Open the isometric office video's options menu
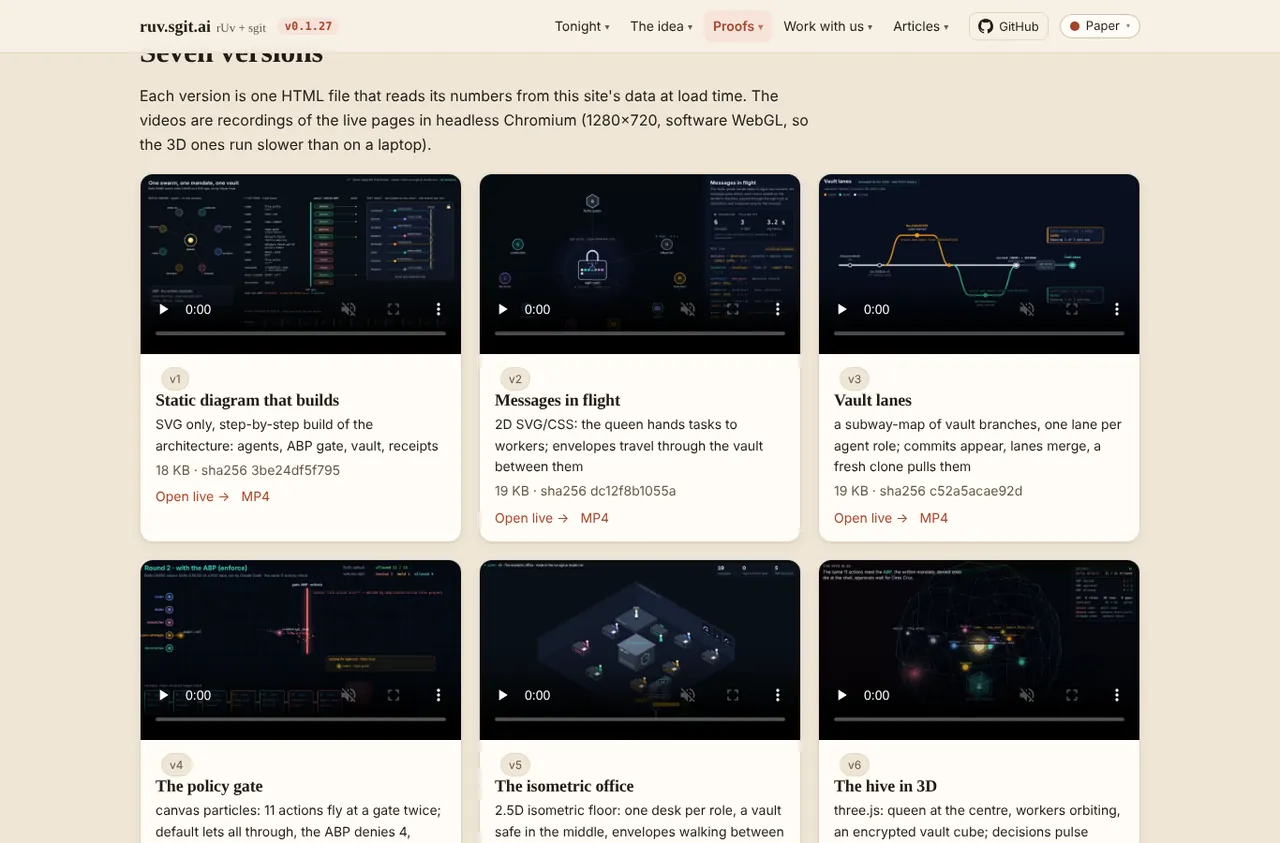 point(777,695)
